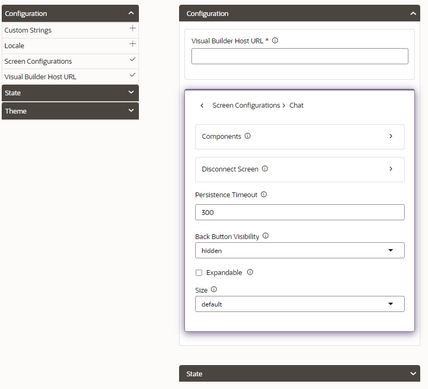Select Locale item in left list
The height and width of the screenshot is (389, 428).
[x=70, y=46]
